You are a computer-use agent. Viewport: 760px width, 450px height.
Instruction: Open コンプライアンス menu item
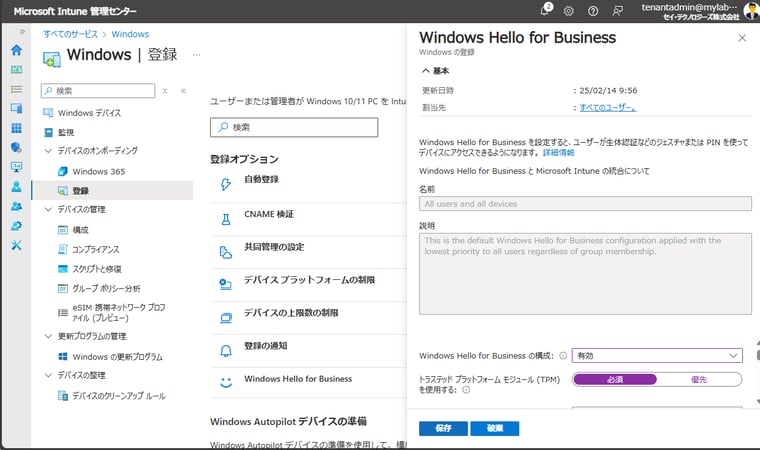pyautogui.click(x=95, y=249)
